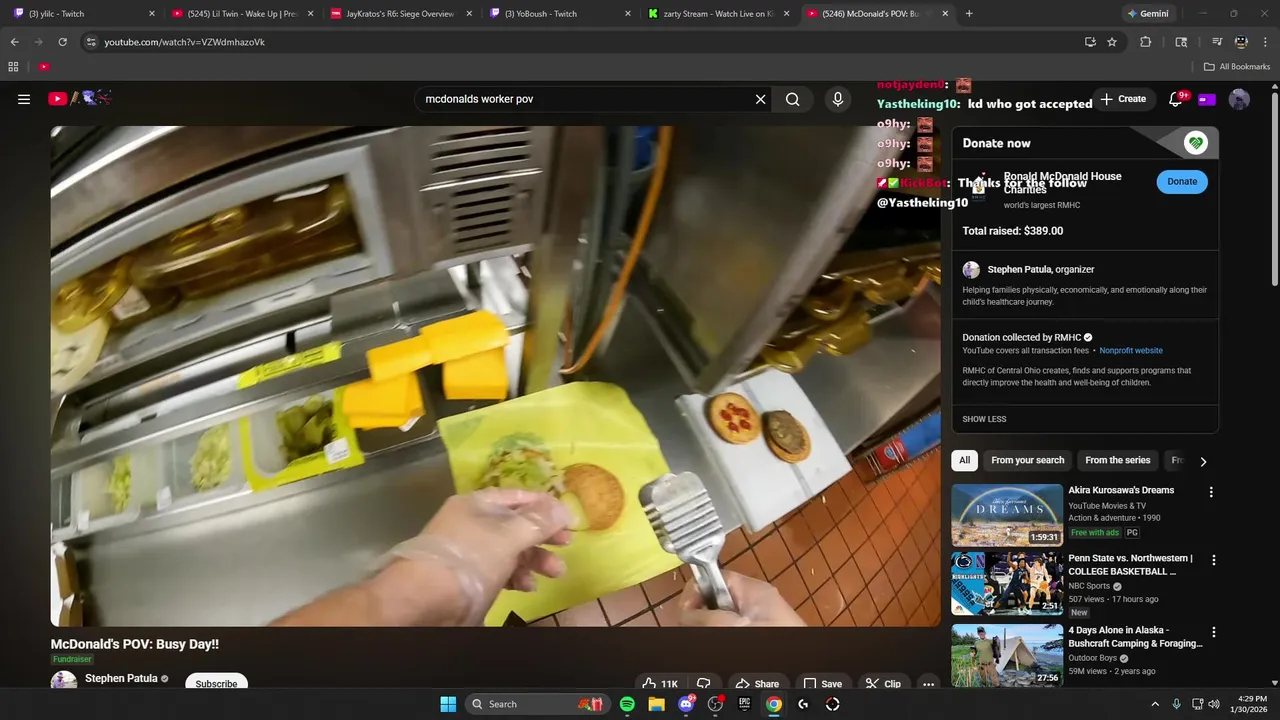Subscribe to Stephen Patula
The width and height of the screenshot is (1280, 720).
click(216, 684)
